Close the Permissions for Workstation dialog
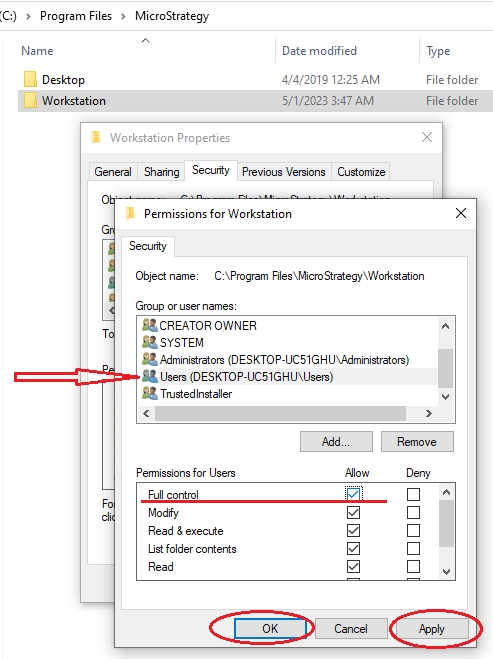Viewport: 493px width, 659px height. pyautogui.click(x=461, y=213)
